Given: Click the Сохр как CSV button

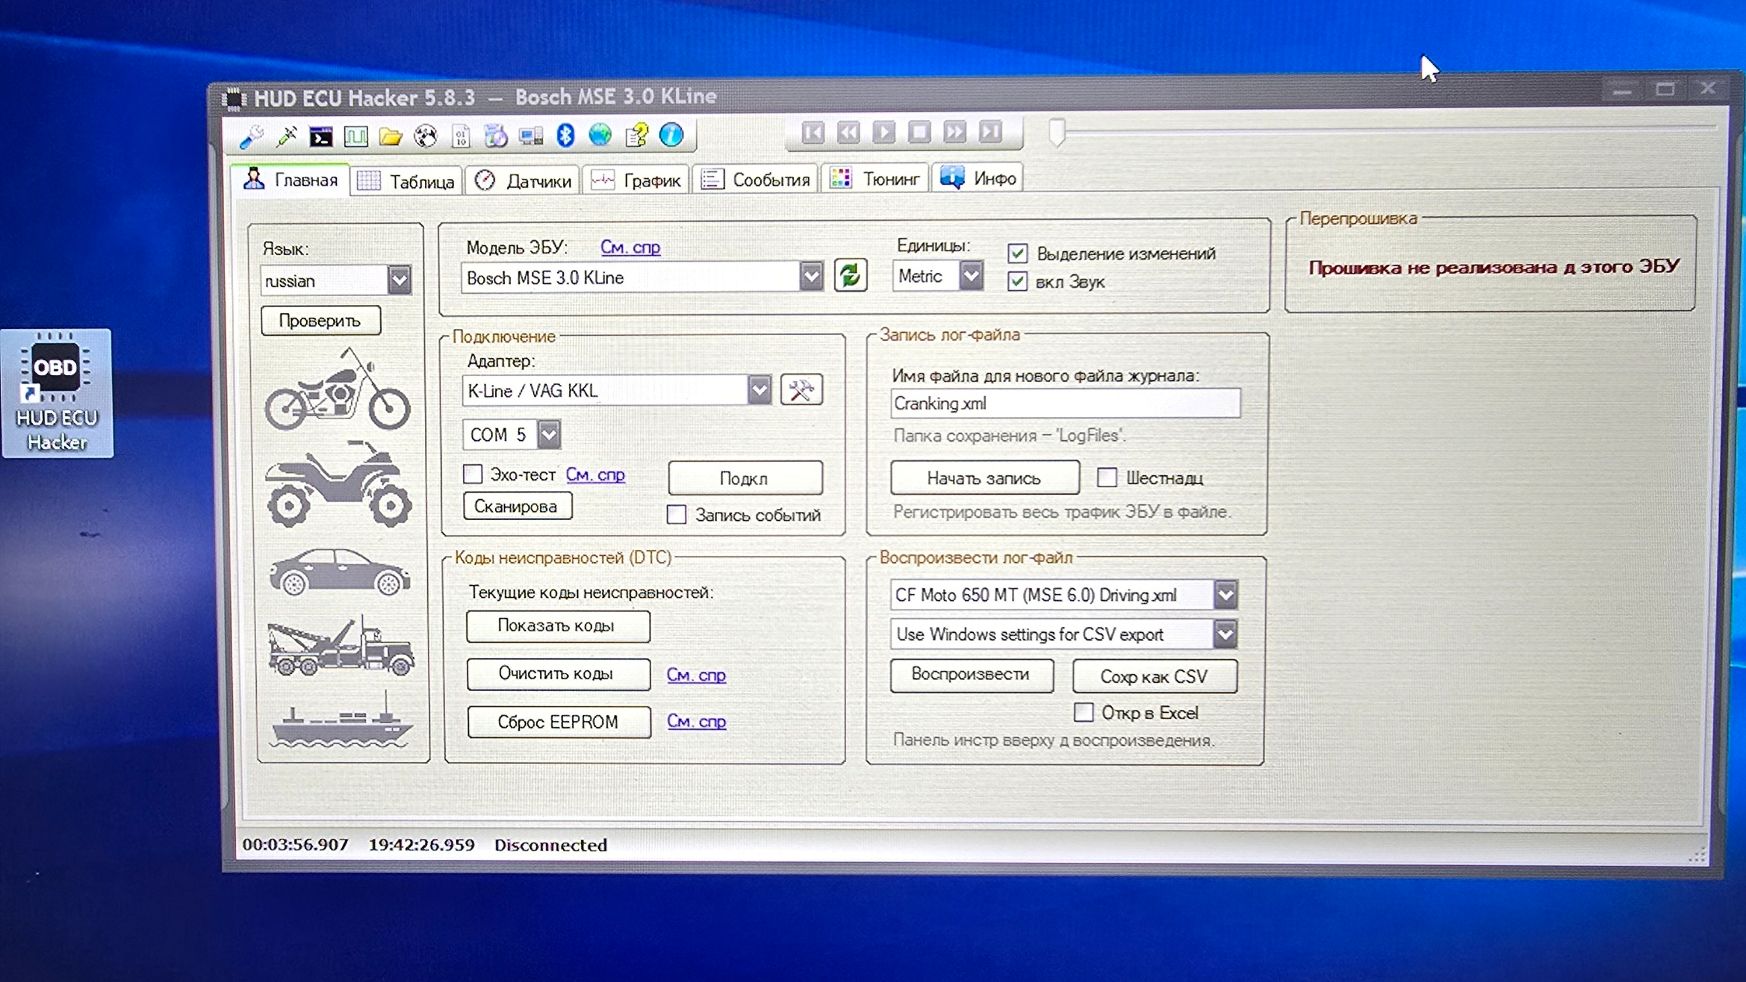Looking at the screenshot, I should click(x=1154, y=676).
